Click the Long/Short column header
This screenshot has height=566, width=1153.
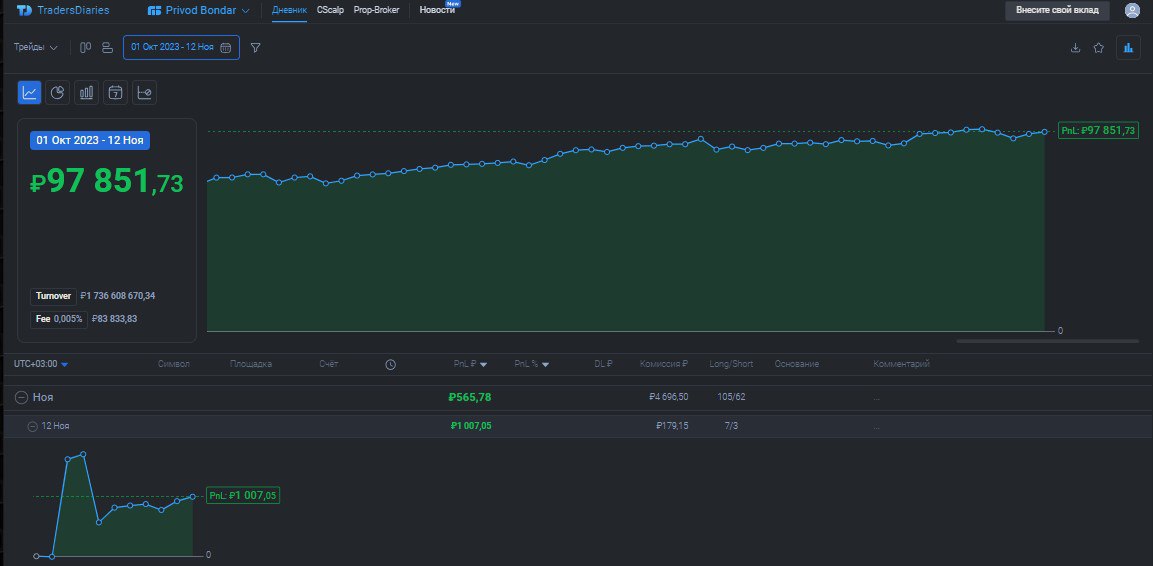coord(731,364)
